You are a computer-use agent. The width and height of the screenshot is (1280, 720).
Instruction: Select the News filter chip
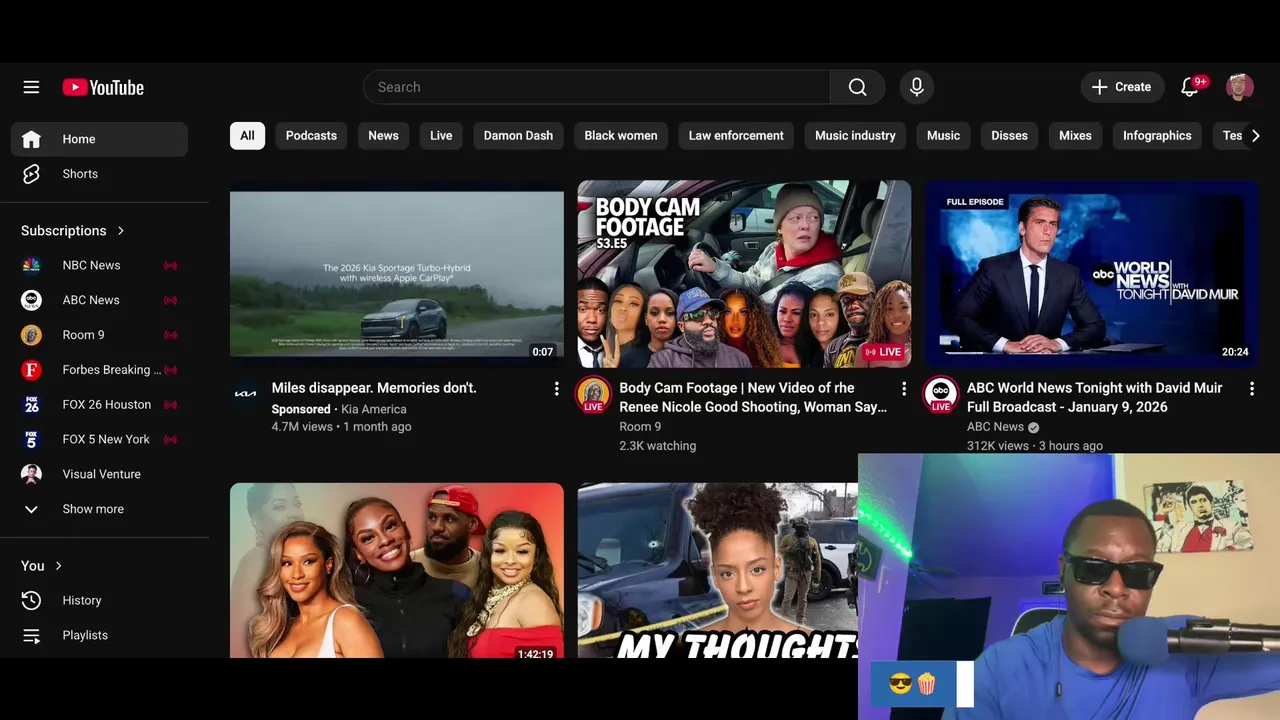[x=383, y=136]
